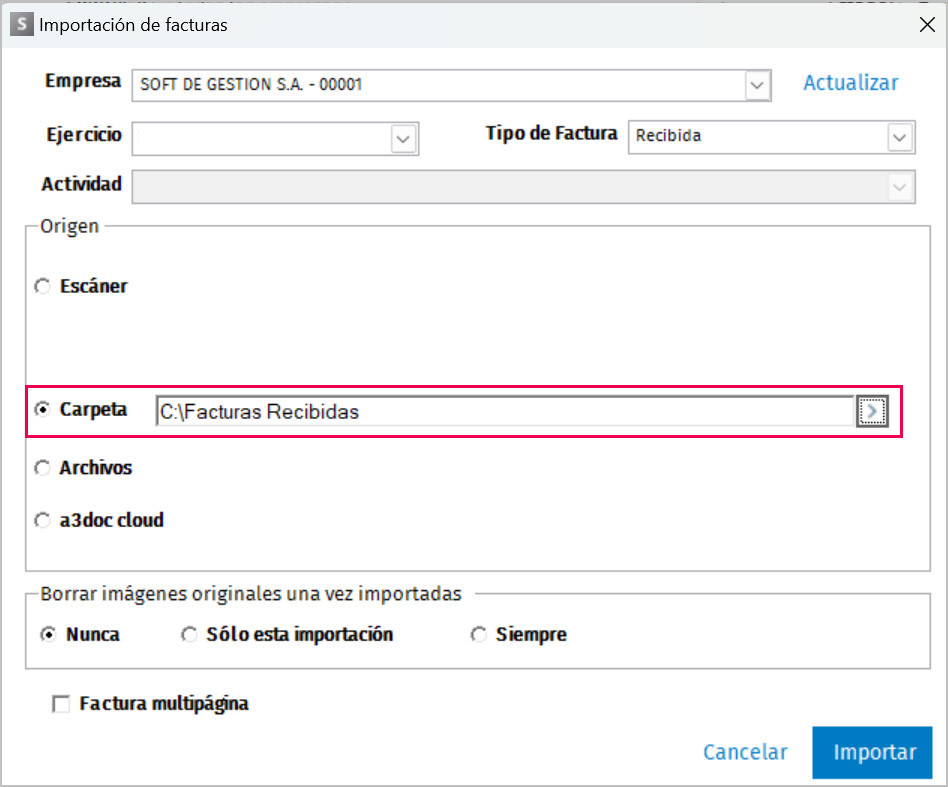Select the Carpeta origin radio button
The image size is (948, 787).
point(42,409)
